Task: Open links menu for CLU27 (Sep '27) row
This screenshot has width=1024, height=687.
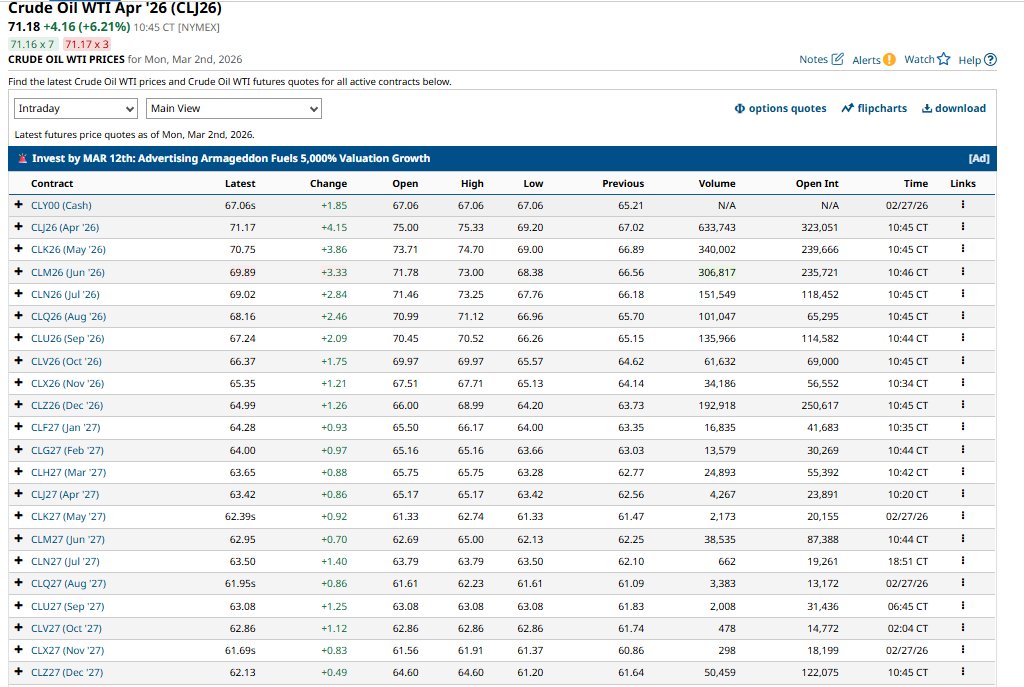Action: click(x=963, y=606)
